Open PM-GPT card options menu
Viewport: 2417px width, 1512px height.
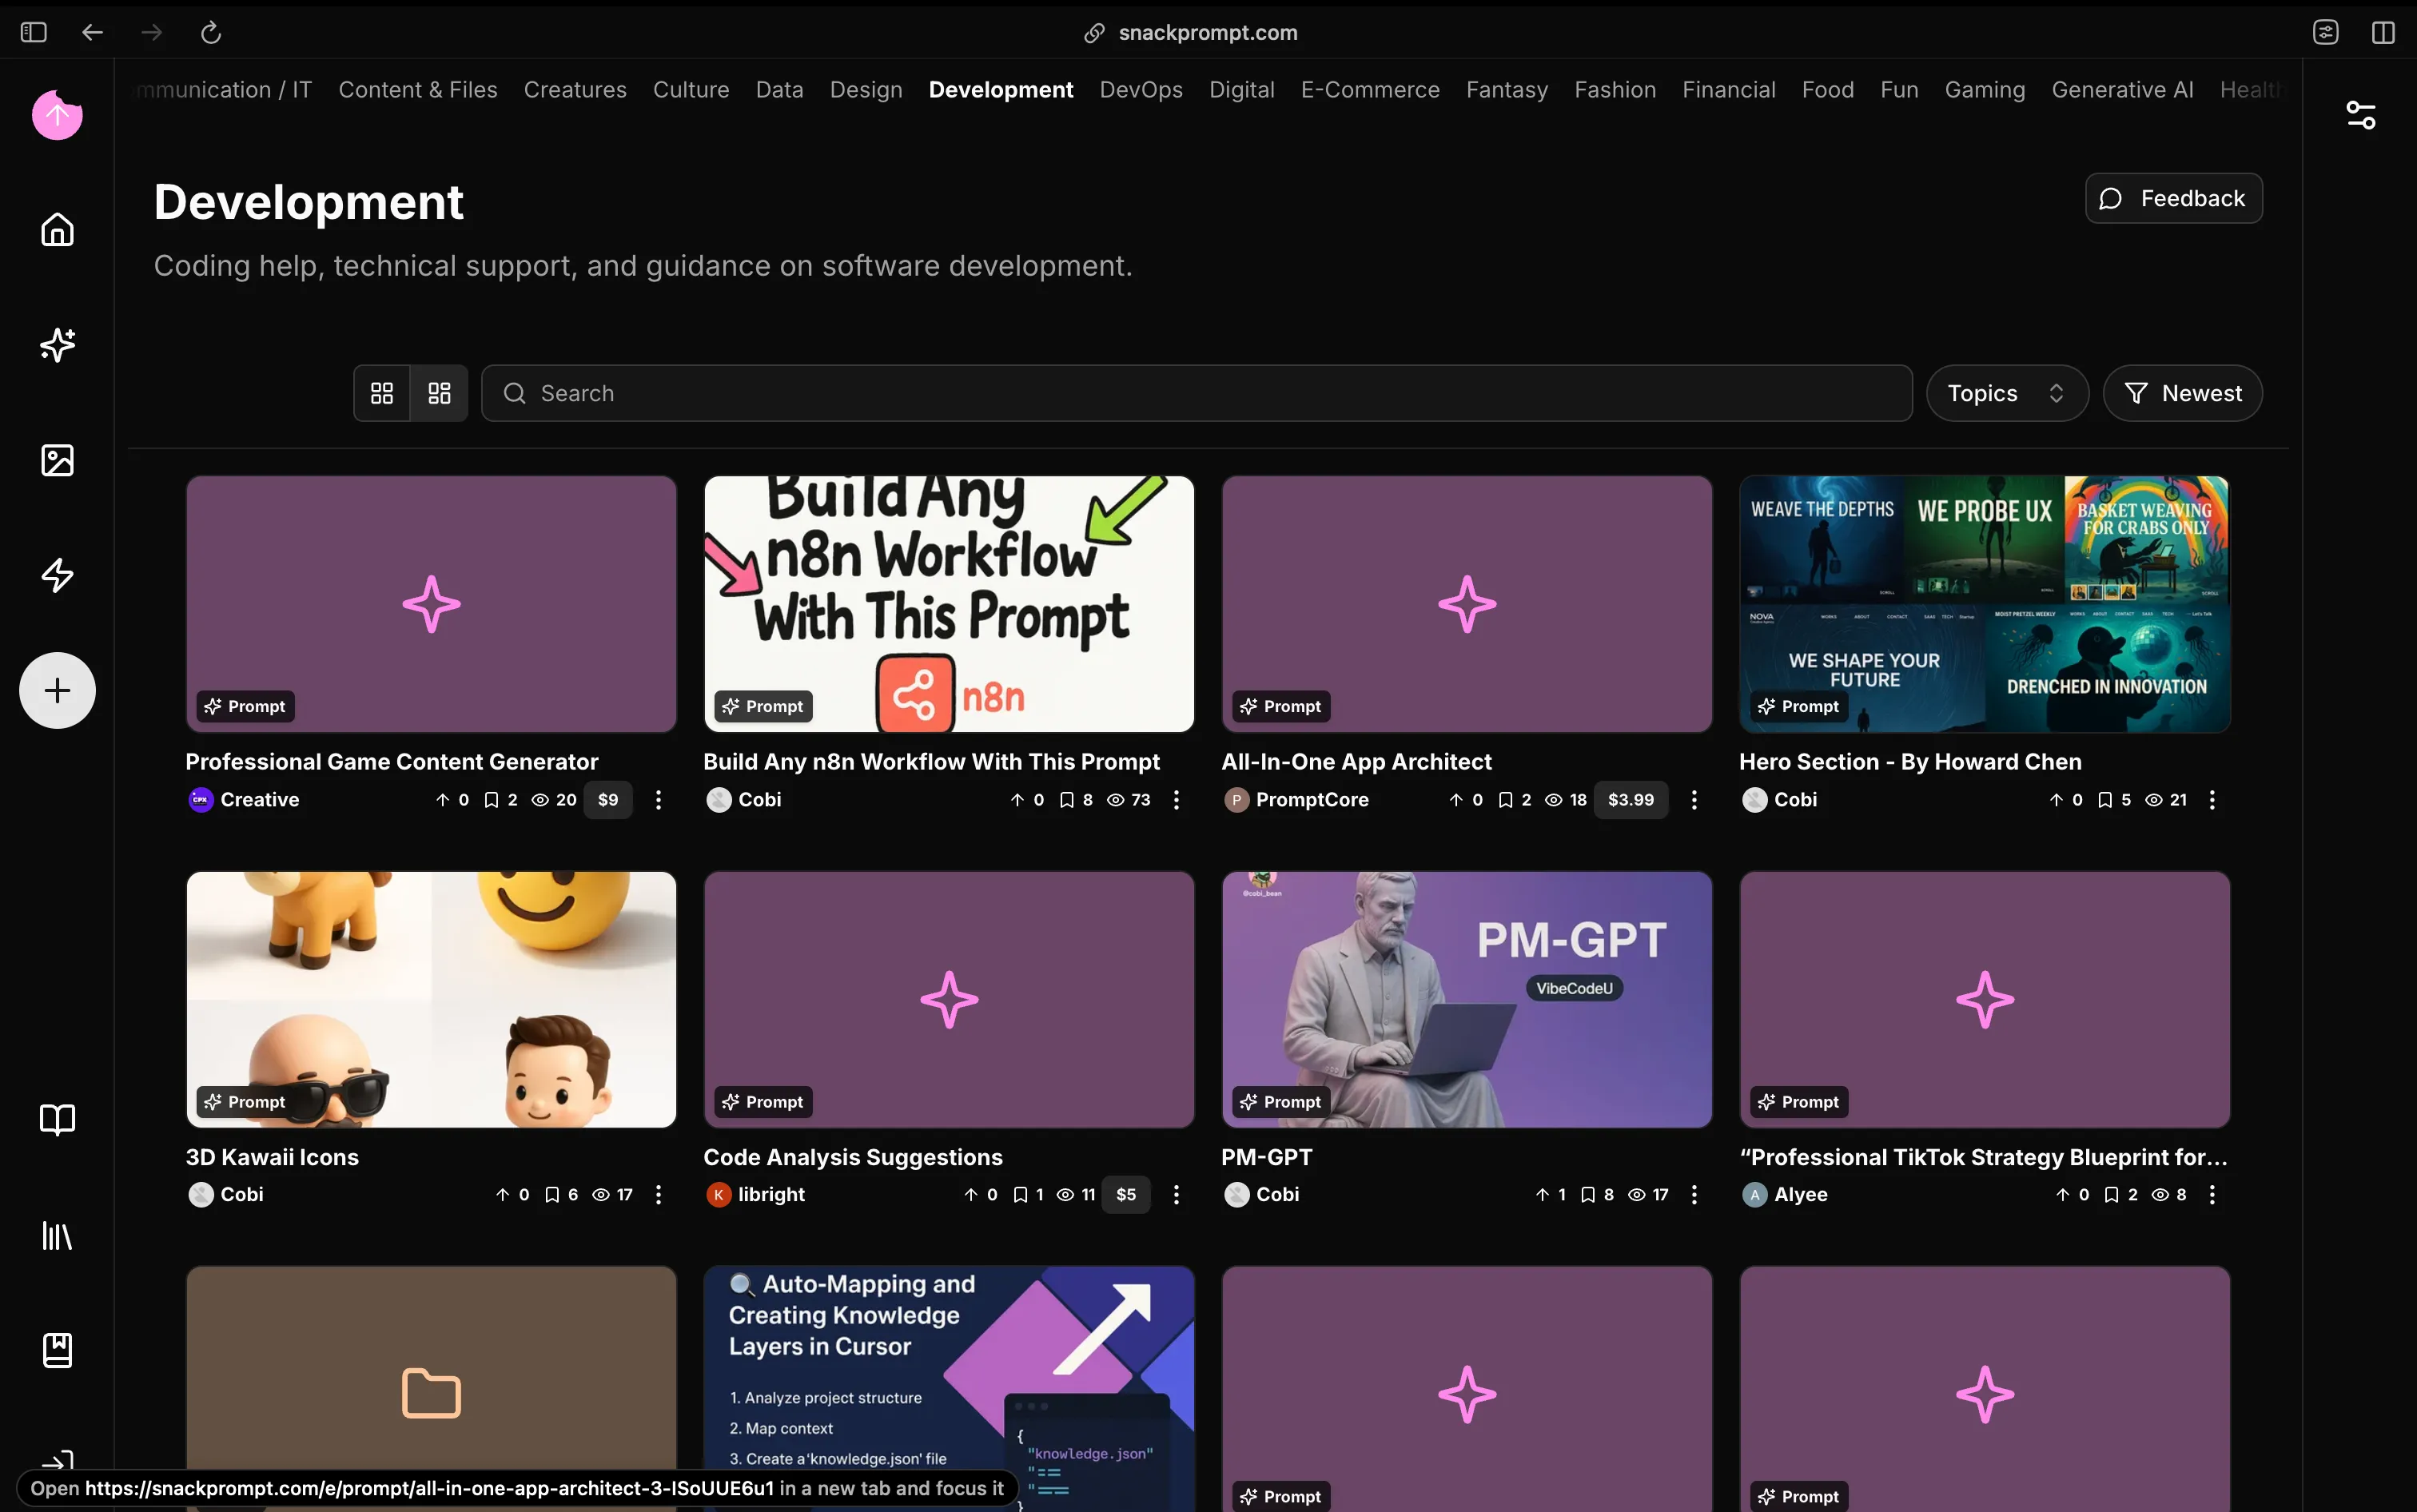click(x=1694, y=1194)
